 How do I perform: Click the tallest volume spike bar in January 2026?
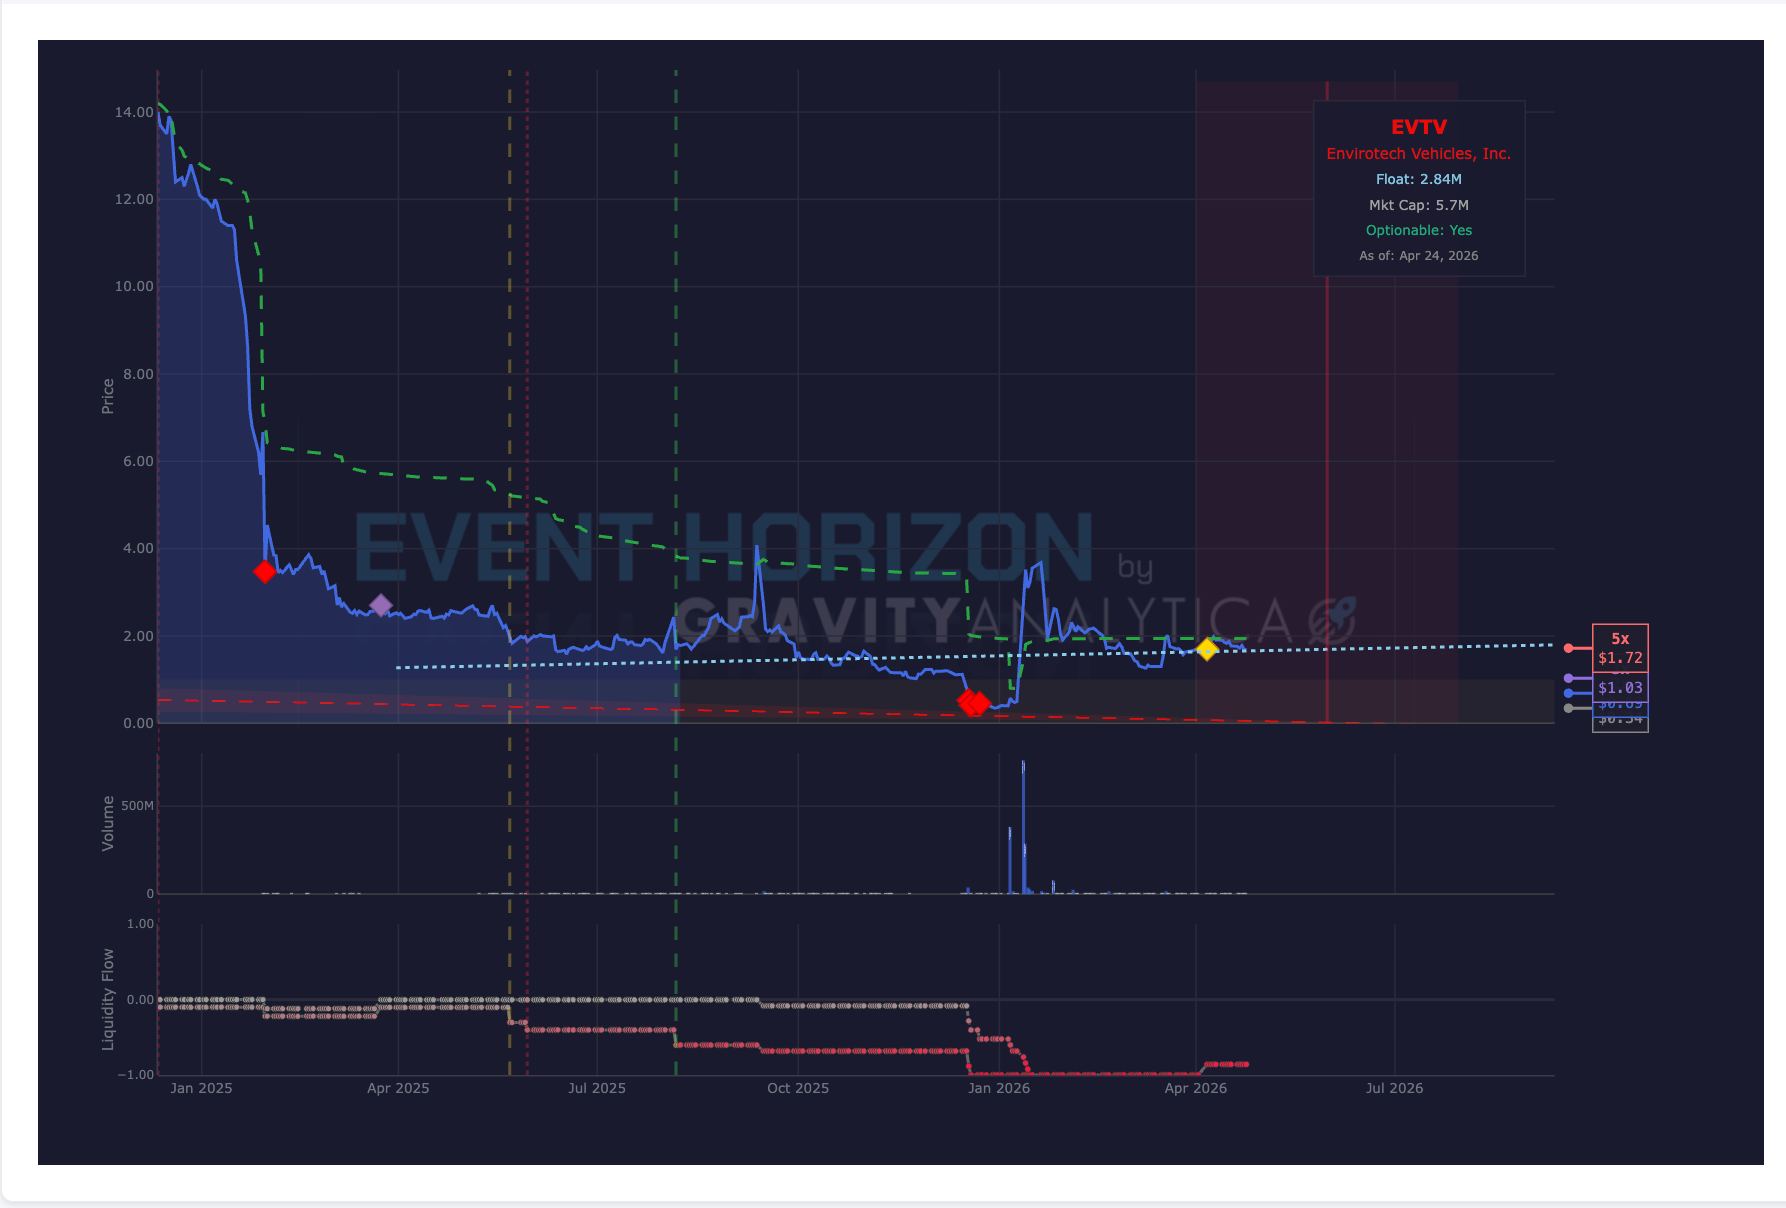[x=1023, y=827]
